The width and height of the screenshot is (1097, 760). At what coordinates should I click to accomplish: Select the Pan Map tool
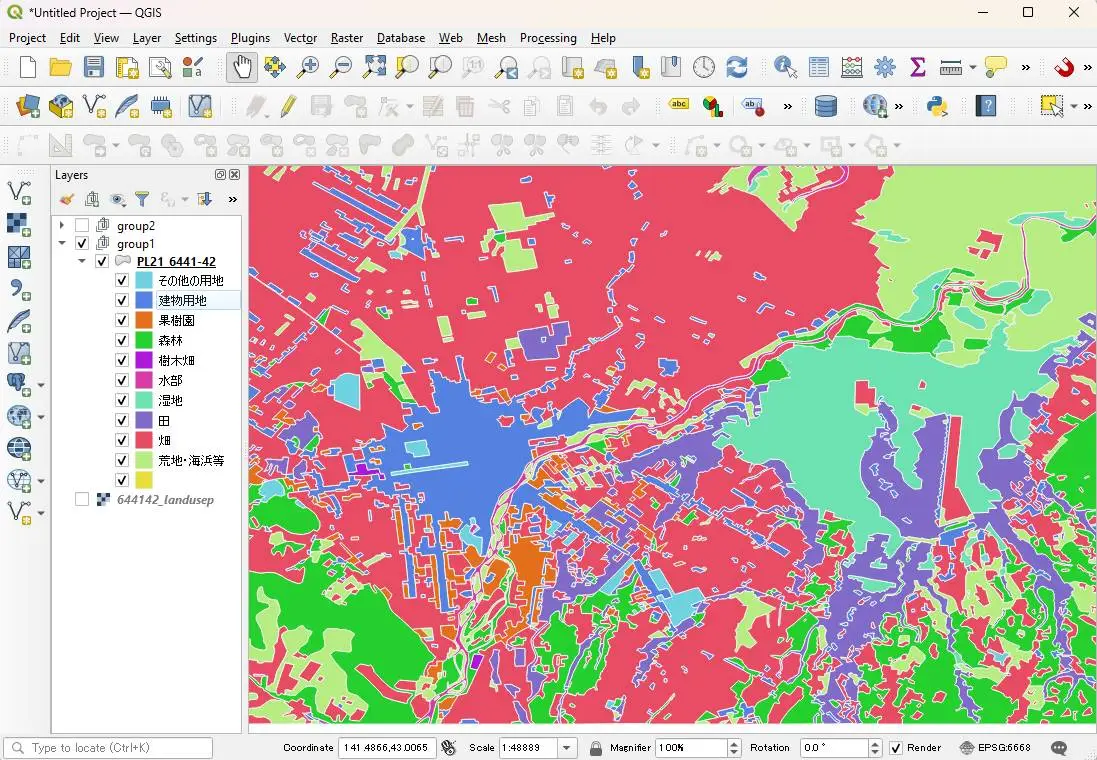(x=244, y=67)
